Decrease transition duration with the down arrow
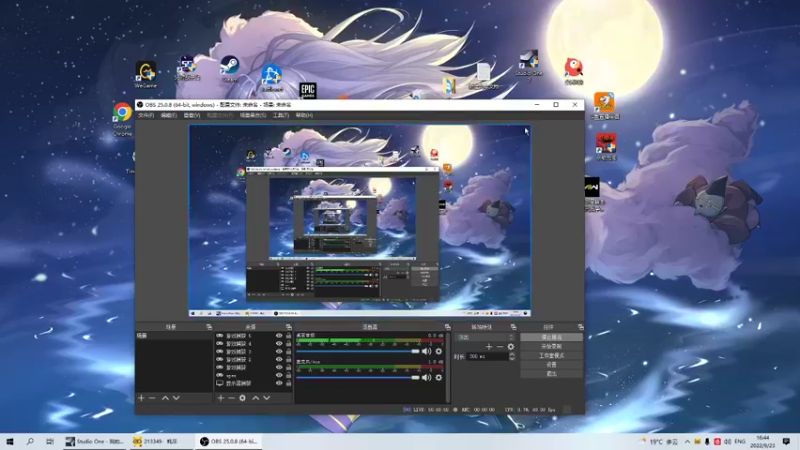 (x=512, y=359)
